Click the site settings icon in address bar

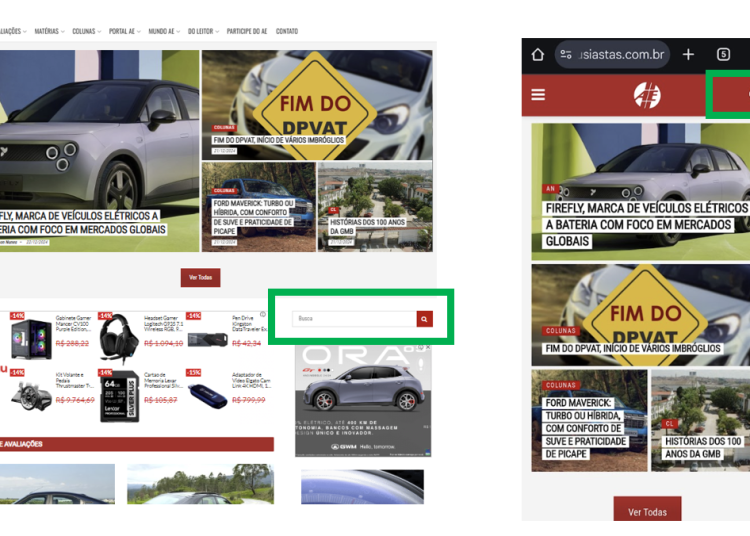566,54
